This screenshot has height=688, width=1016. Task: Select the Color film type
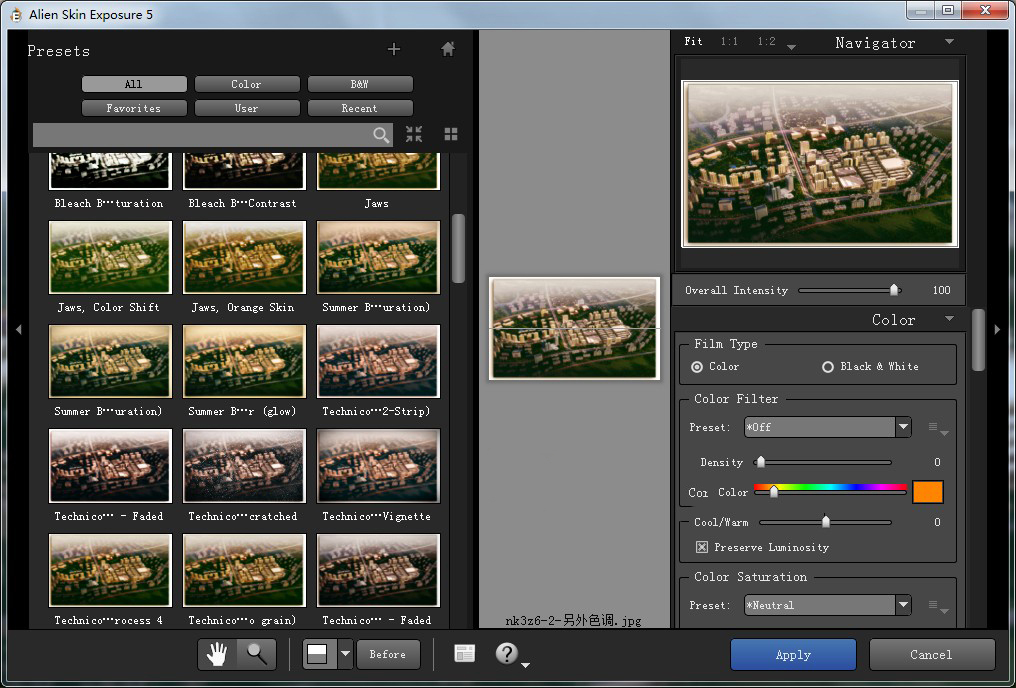pos(697,367)
